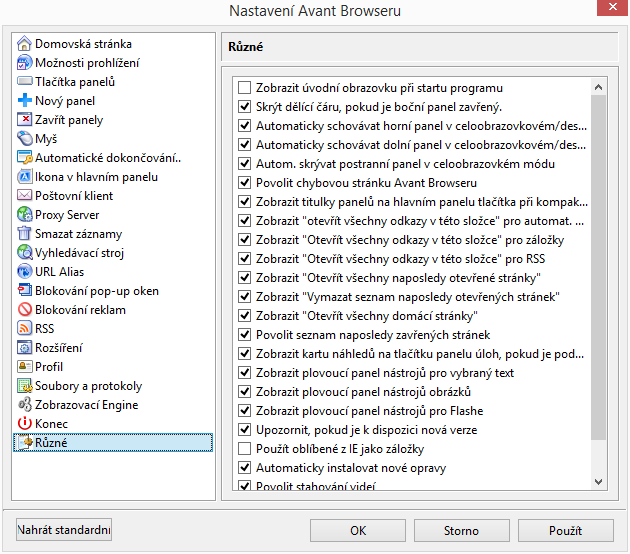Click the Profil card icon
630x554 pixels.
tap(25, 366)
